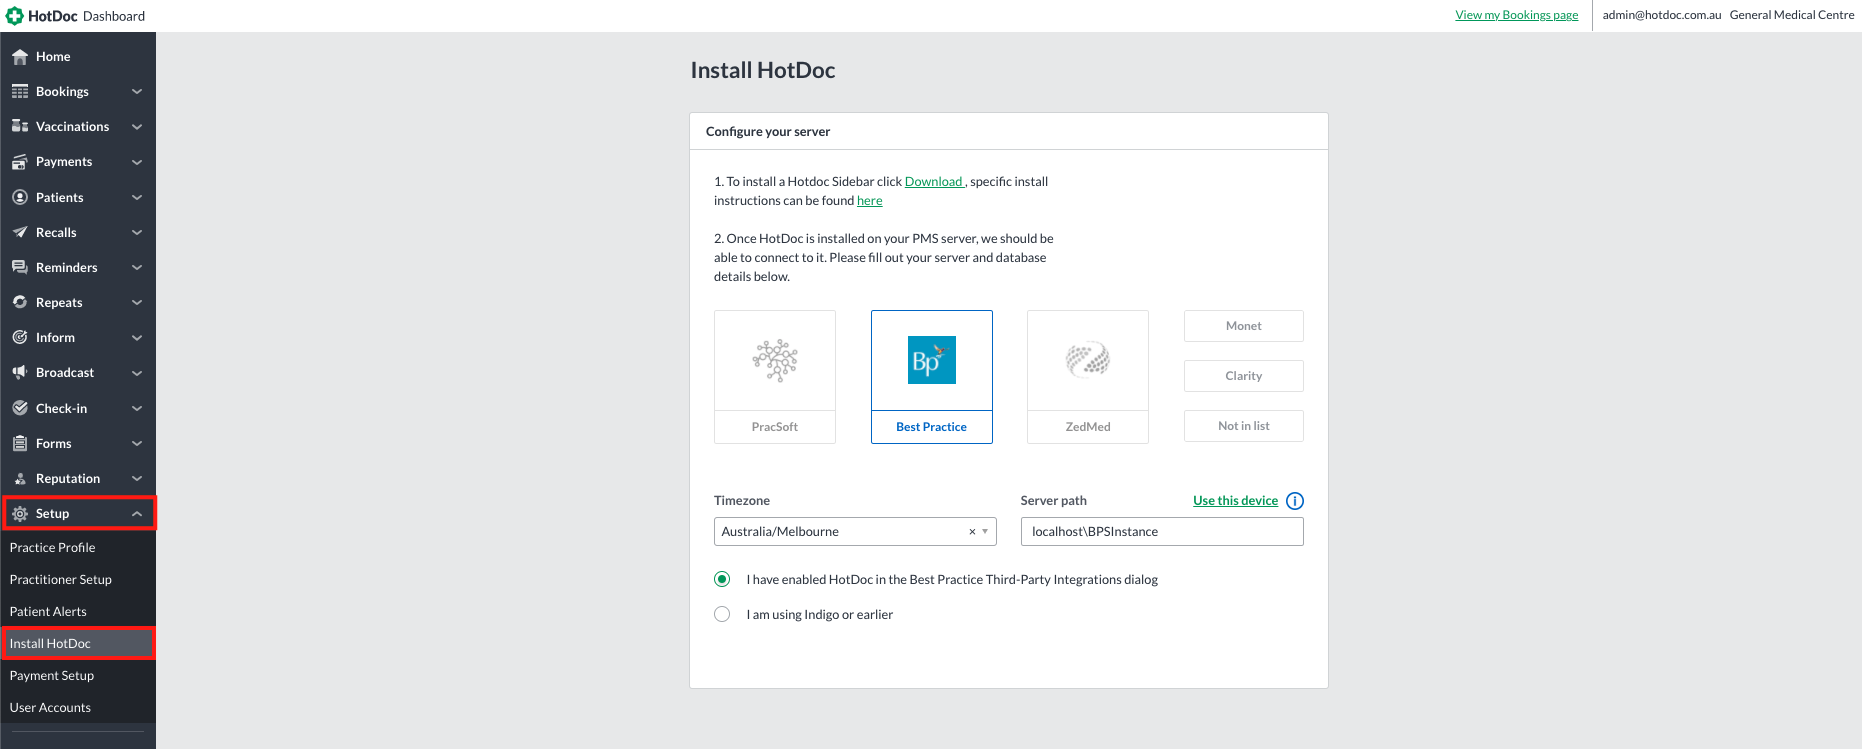This screenshot has width=1862, height=749.
Task: Click the HotDoc logo icon
Action: point(15,16)
